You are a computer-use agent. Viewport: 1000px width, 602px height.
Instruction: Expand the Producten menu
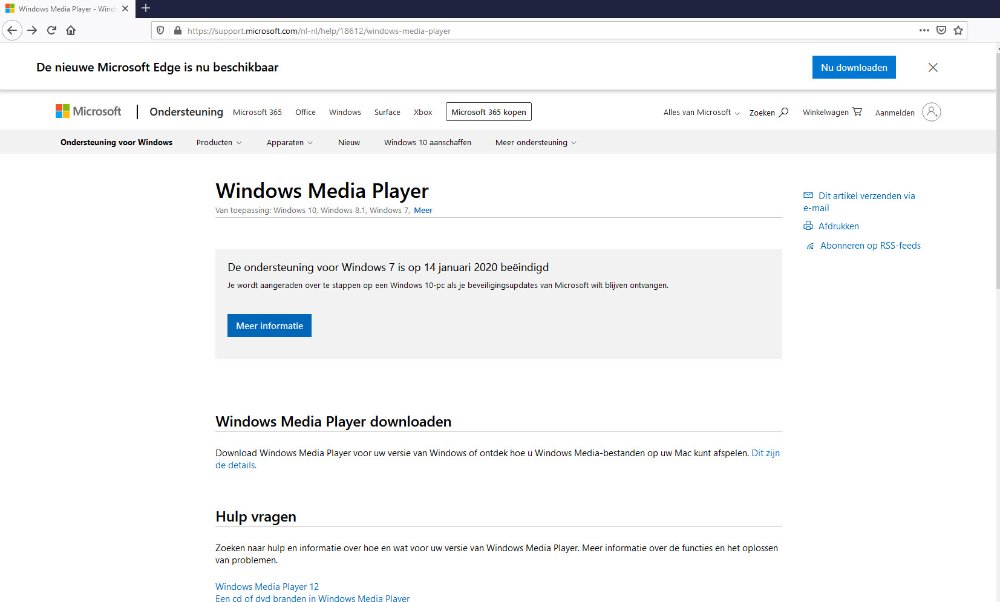(x=219, y=142)
